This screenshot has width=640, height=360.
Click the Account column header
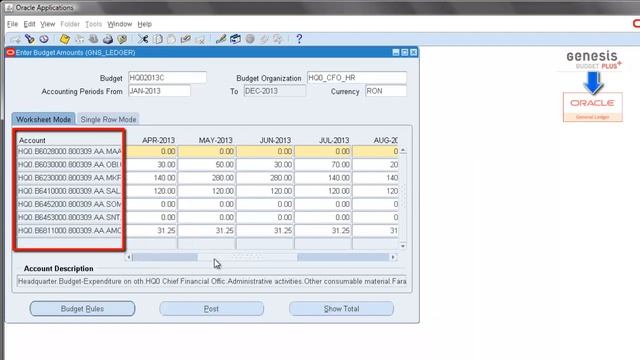click(32, 140)
